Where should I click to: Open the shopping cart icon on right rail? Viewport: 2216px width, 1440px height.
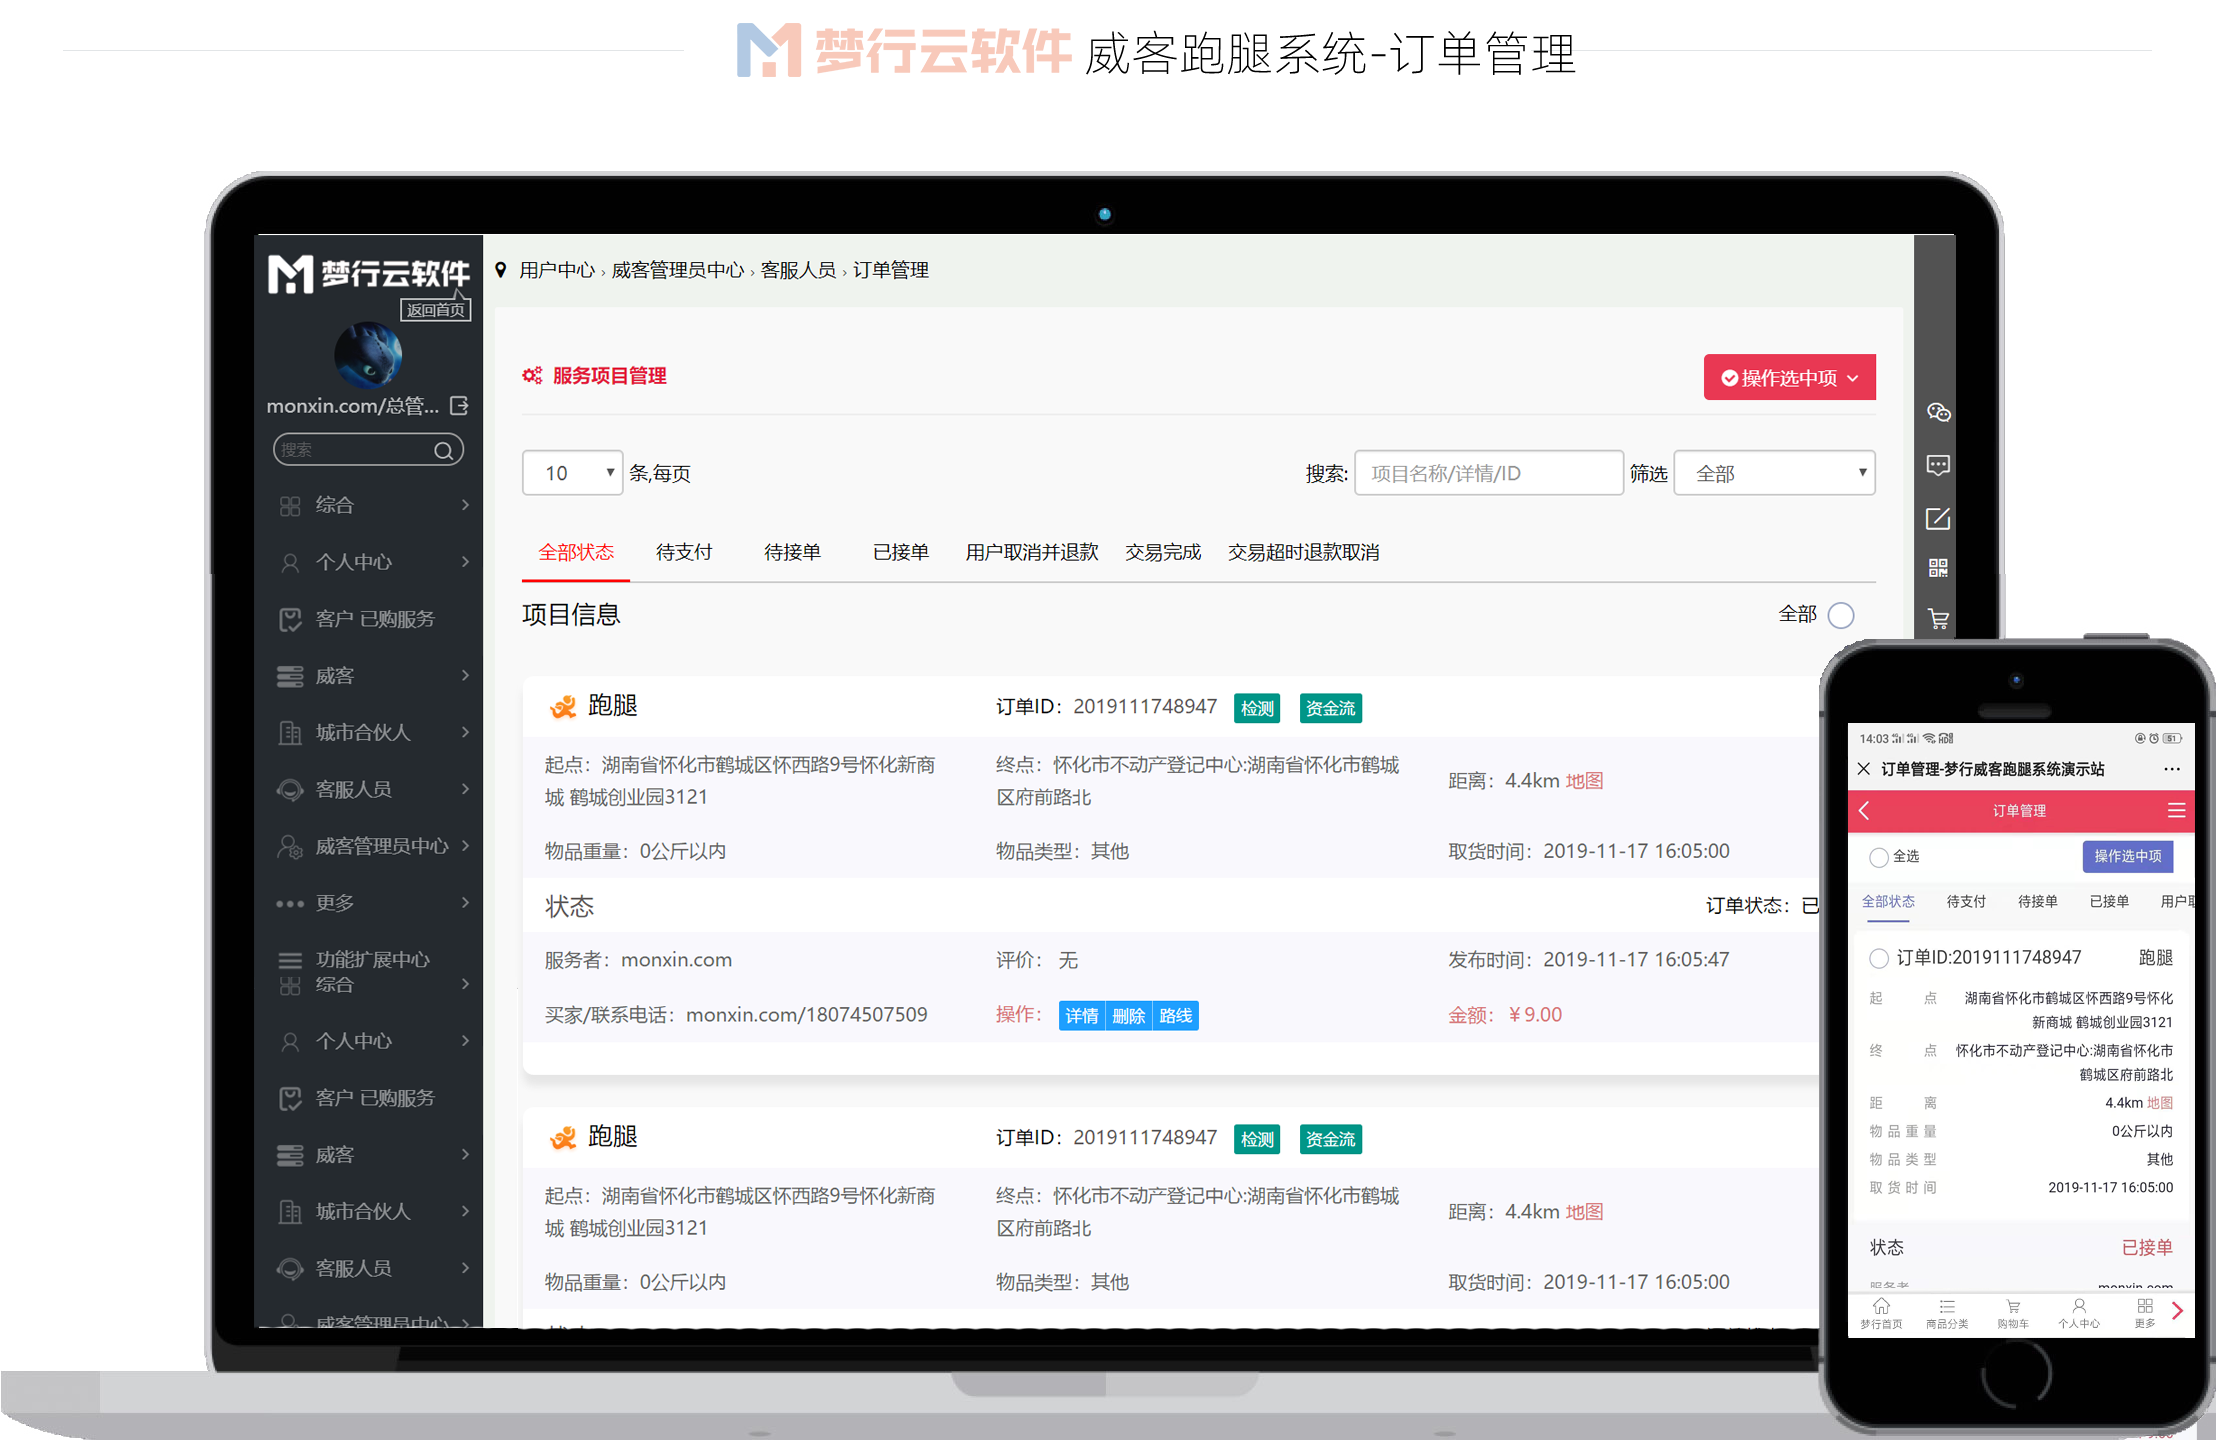(1938, 619)
